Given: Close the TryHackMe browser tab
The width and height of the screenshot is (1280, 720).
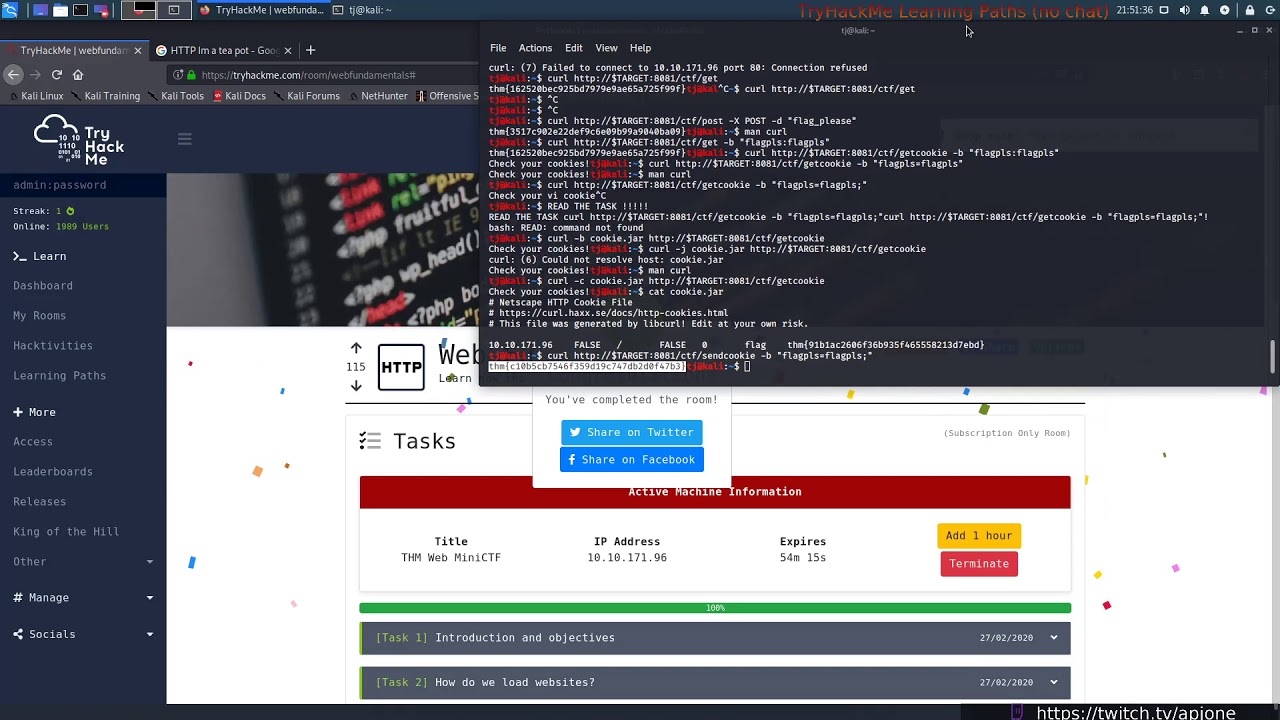Looking at the screenshot, I should [x=137, y=50].
